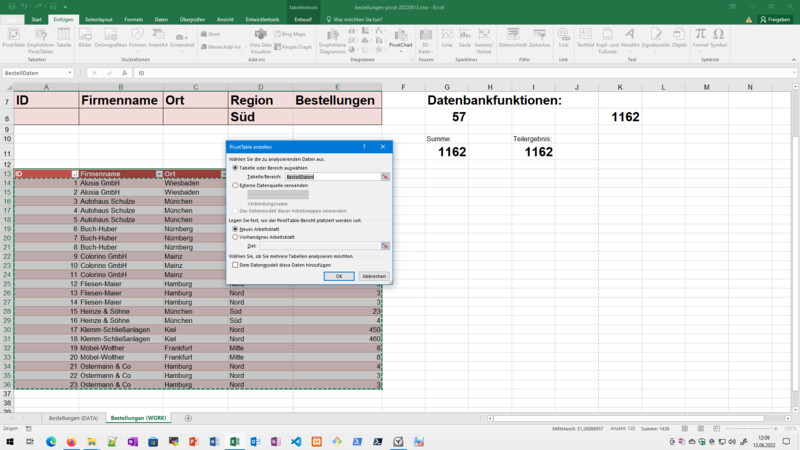Screen dimensions: 800x450
Task: Click the Tabelle/Bereich input field
Action: (x=333, y=177)
